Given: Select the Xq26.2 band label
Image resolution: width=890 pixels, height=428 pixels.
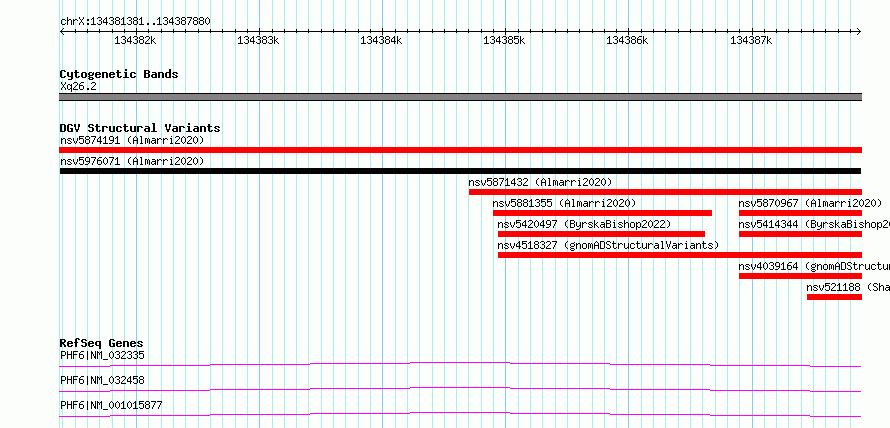Looking at the screenshot, I should 78,87.
